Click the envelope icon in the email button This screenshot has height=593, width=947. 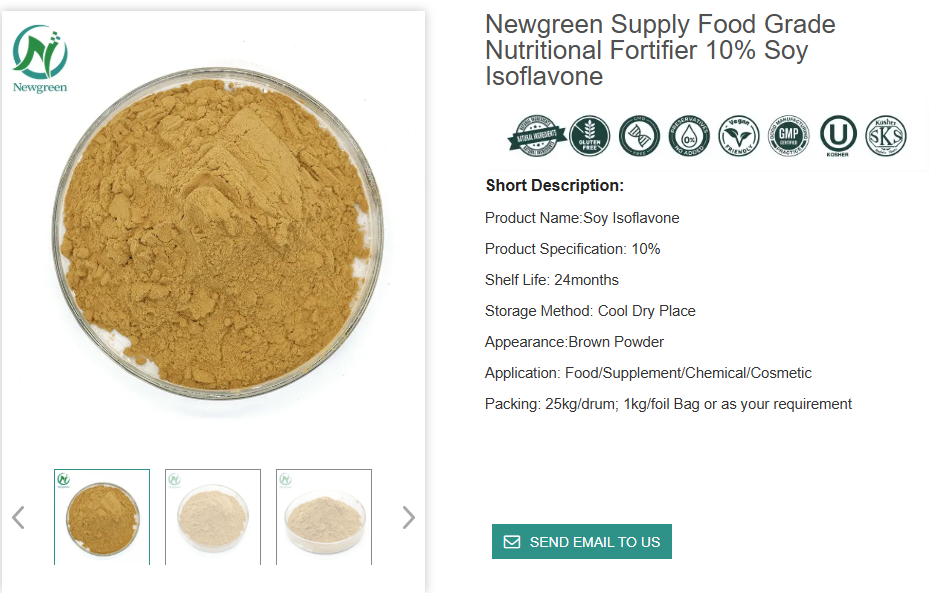pos(512,542)
